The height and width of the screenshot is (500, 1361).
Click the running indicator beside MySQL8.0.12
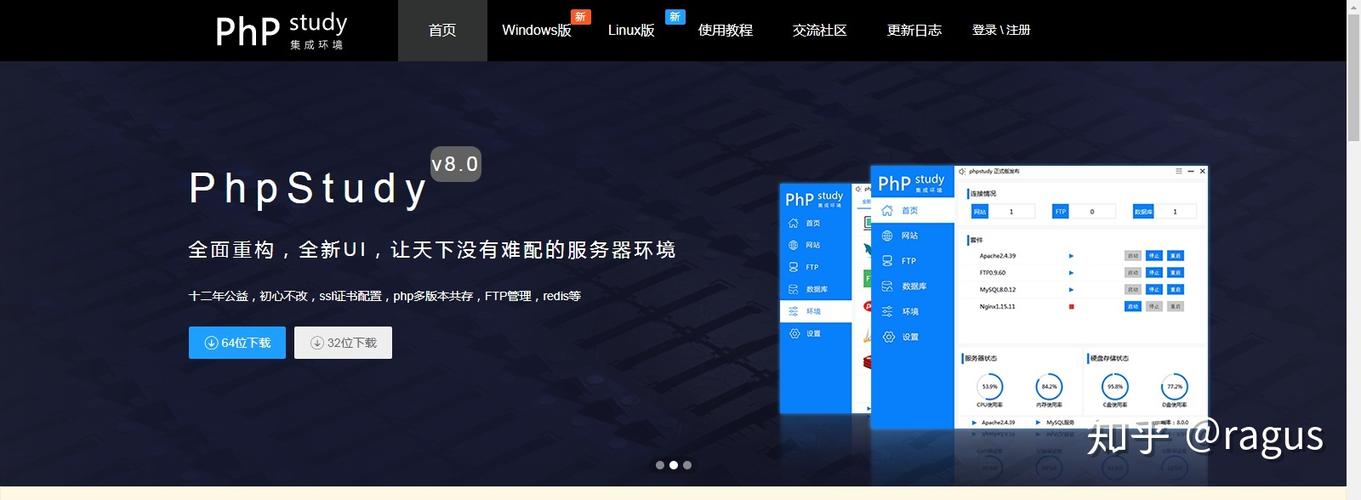pos(1071,289)
